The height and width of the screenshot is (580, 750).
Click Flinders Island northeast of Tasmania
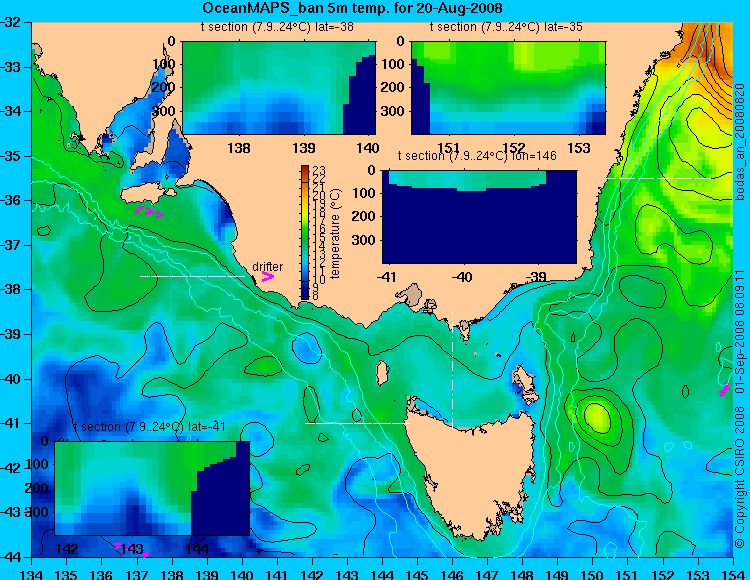pyautogui.click(x=526, y=384)
